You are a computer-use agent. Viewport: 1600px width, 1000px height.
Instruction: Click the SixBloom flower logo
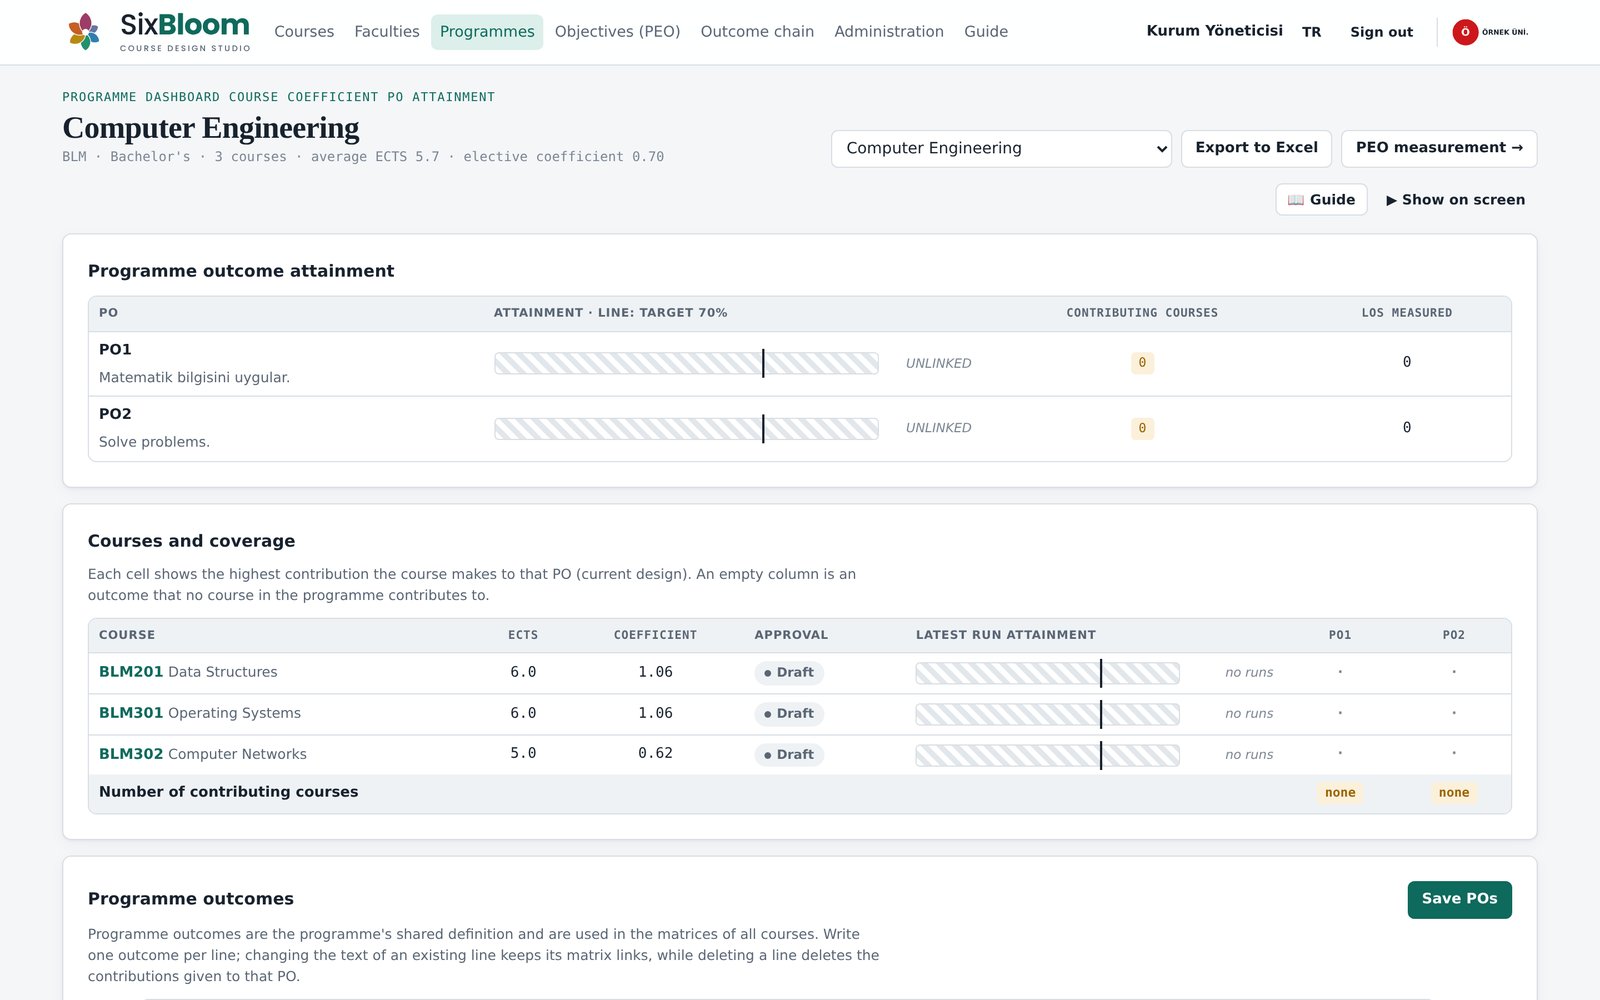[x=84, y=31]
